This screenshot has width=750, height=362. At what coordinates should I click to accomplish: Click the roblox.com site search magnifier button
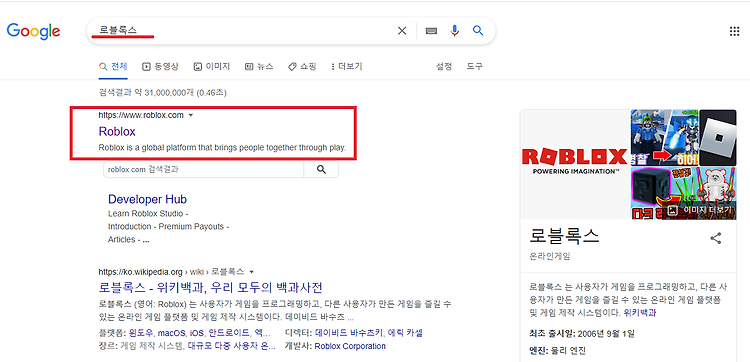point(321,169)
